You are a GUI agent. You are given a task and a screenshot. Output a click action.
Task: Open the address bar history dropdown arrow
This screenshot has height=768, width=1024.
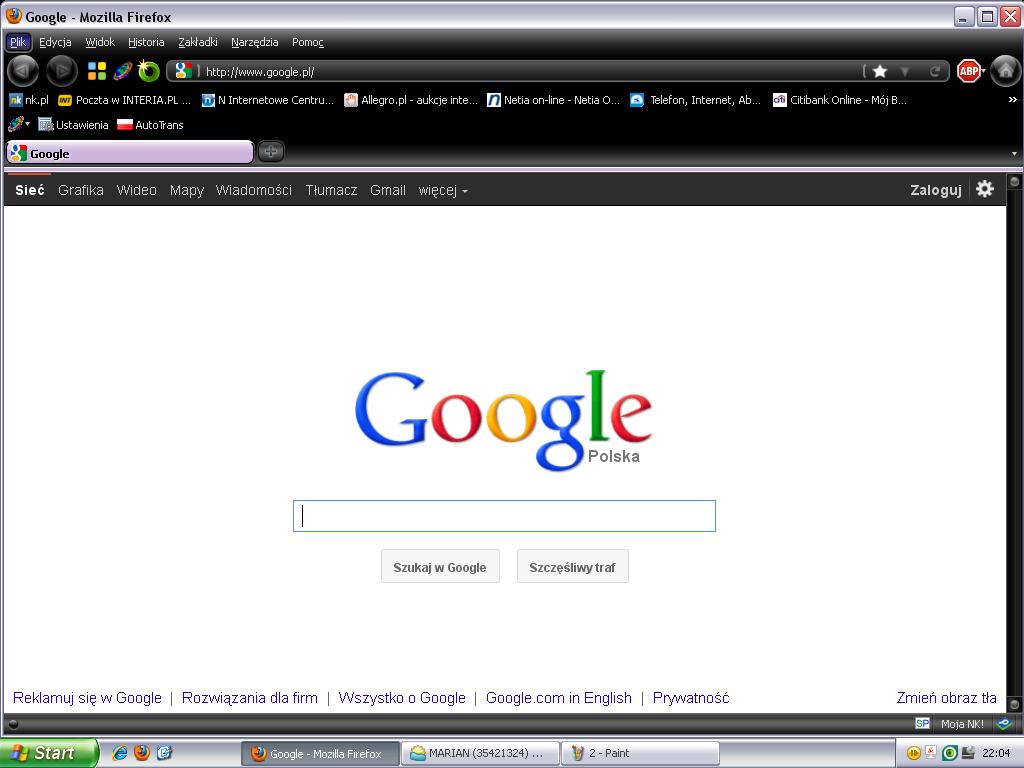click(904, 71)
